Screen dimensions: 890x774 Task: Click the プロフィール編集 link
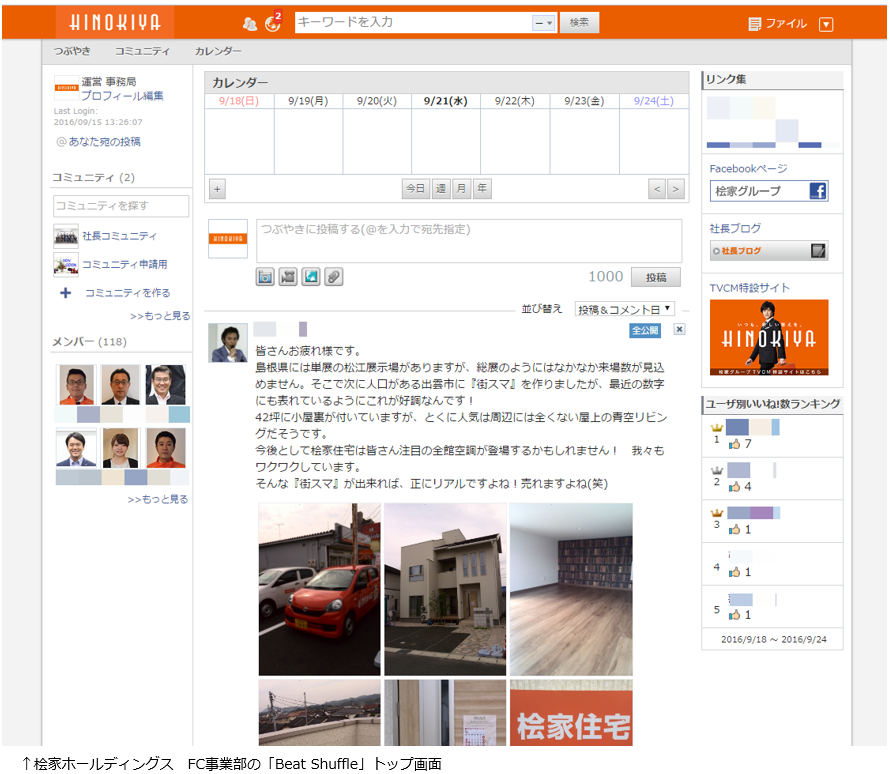(x=122, y=96)
